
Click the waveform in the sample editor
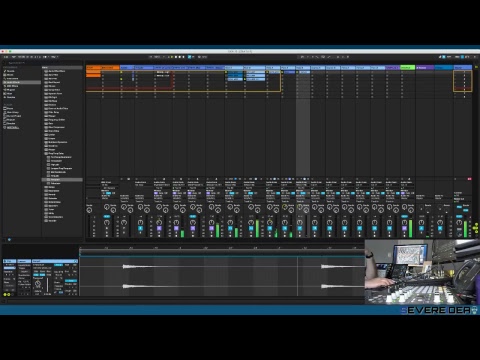(222, 276)
